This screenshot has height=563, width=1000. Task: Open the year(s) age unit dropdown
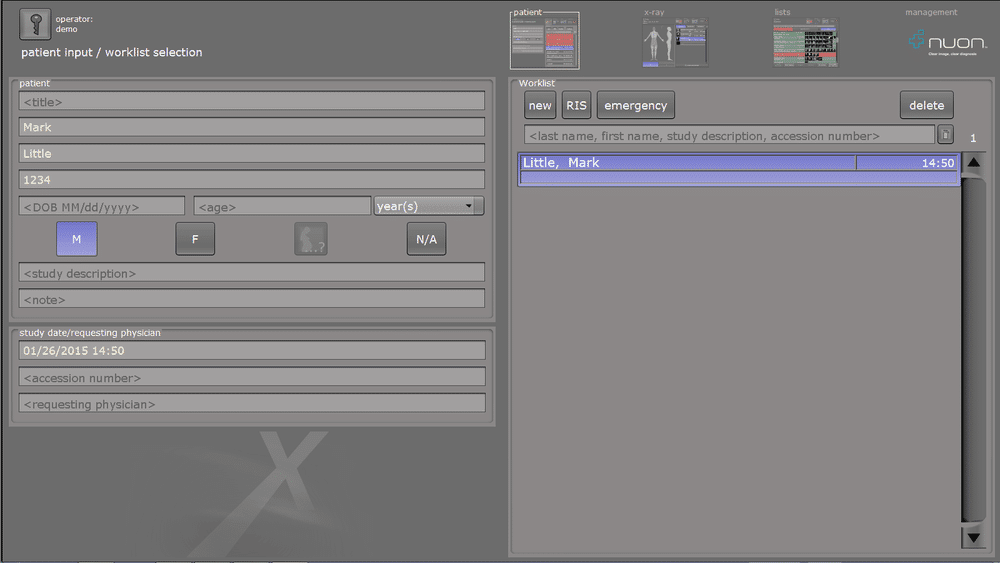coord(428,206)
